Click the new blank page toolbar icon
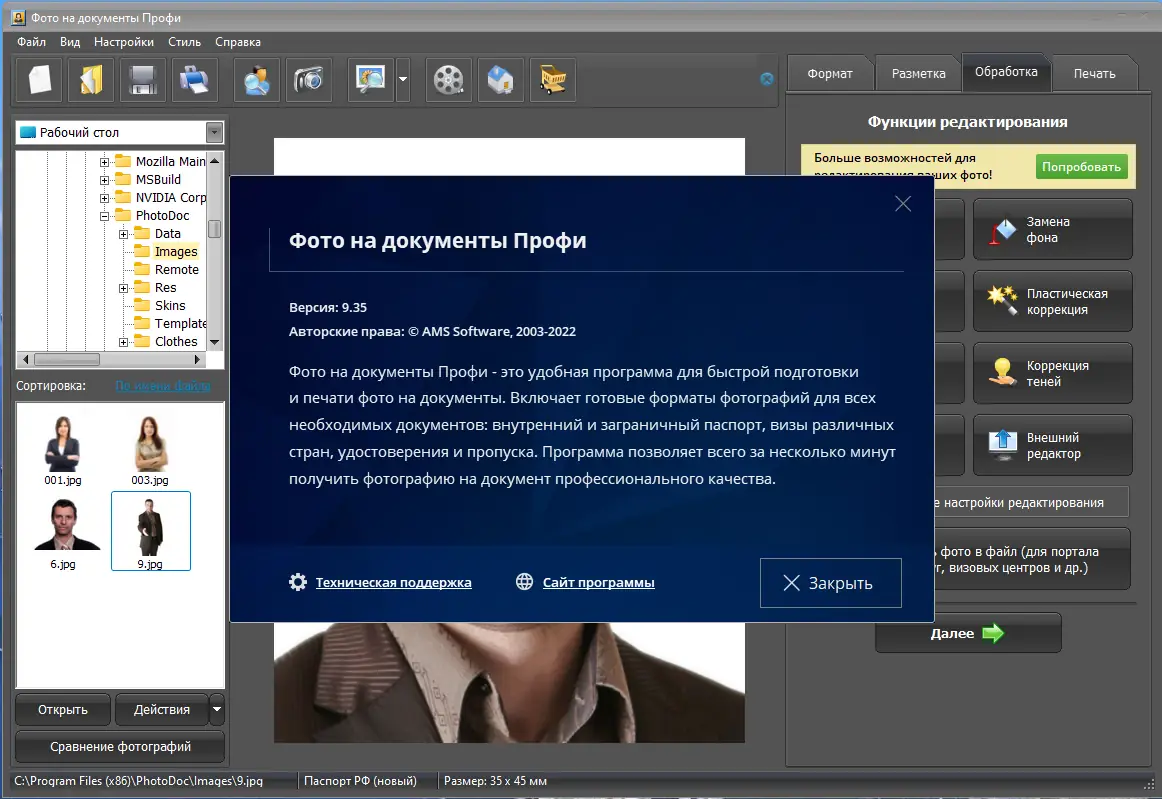The width and height of the screenshot is (1162, 799). 38,79
